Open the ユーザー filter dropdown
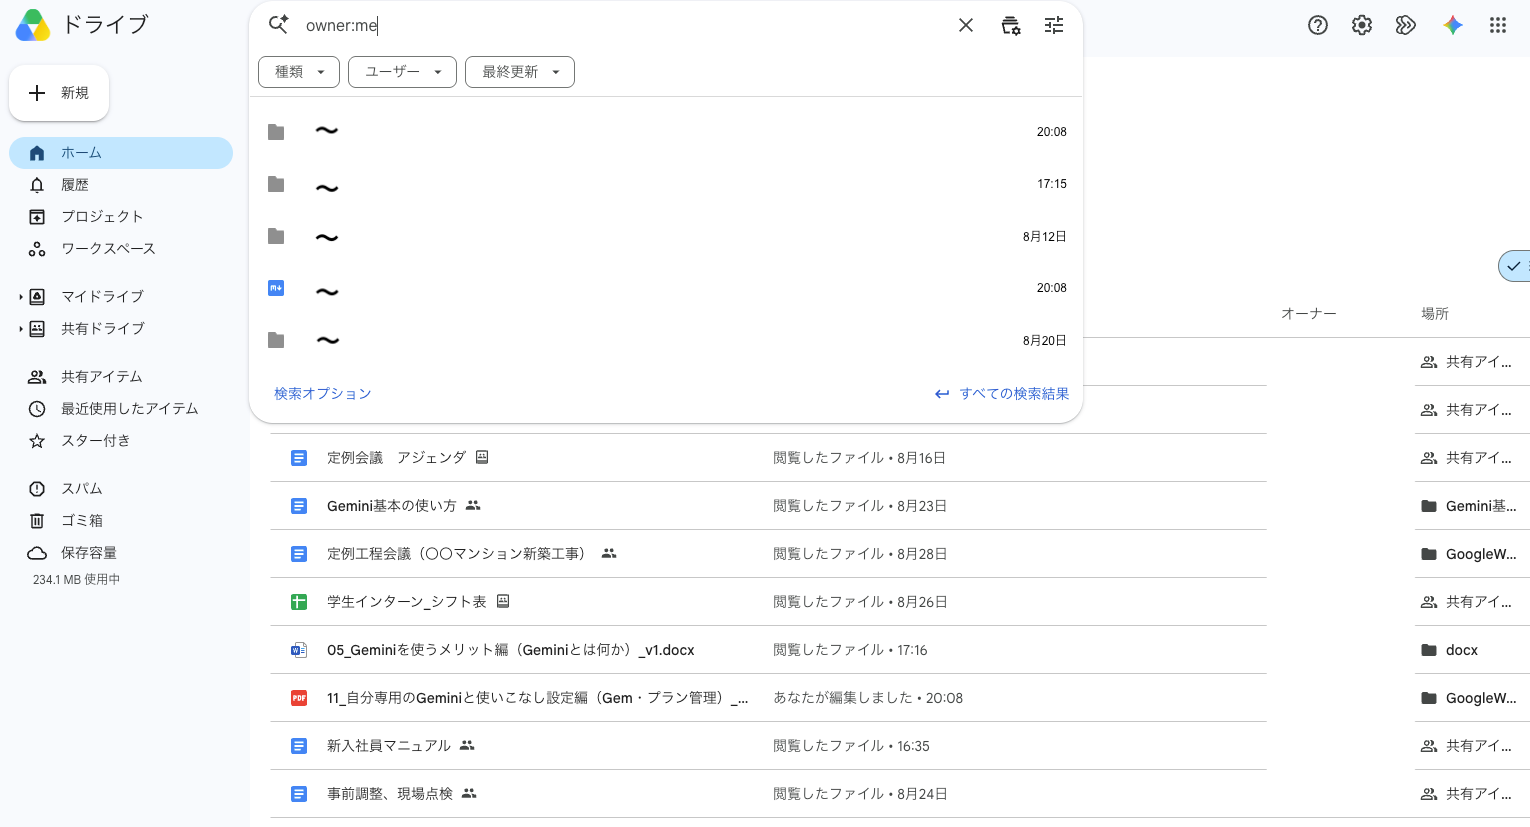 tap(402, 72)
